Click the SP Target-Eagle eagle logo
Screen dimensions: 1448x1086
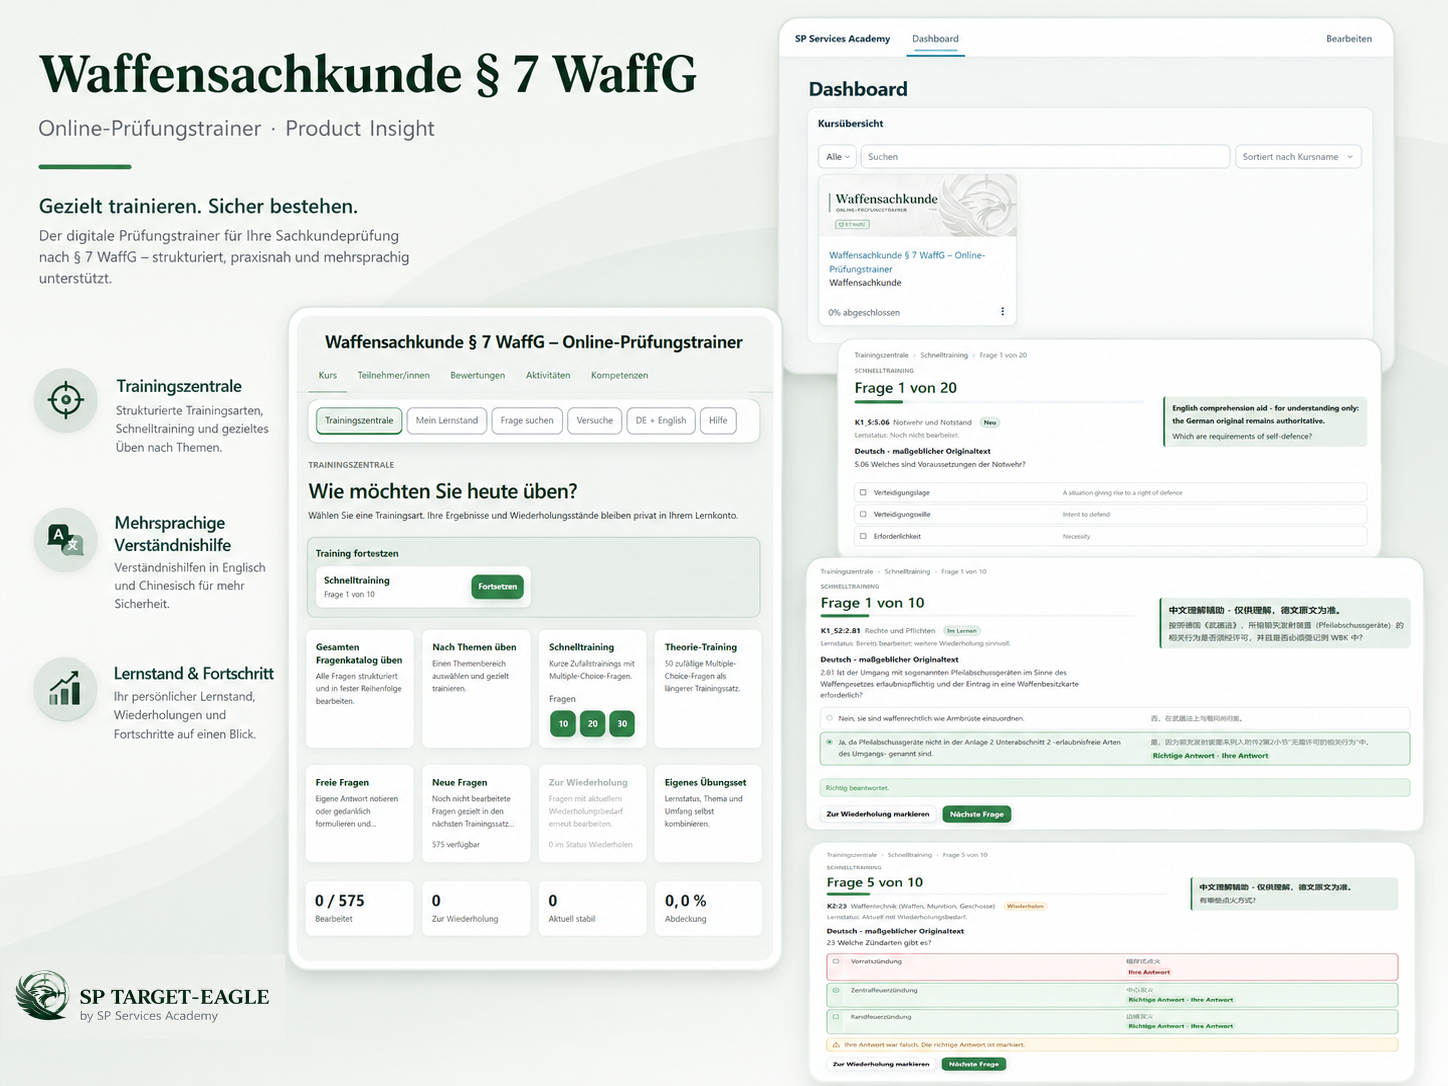[42, 996]
